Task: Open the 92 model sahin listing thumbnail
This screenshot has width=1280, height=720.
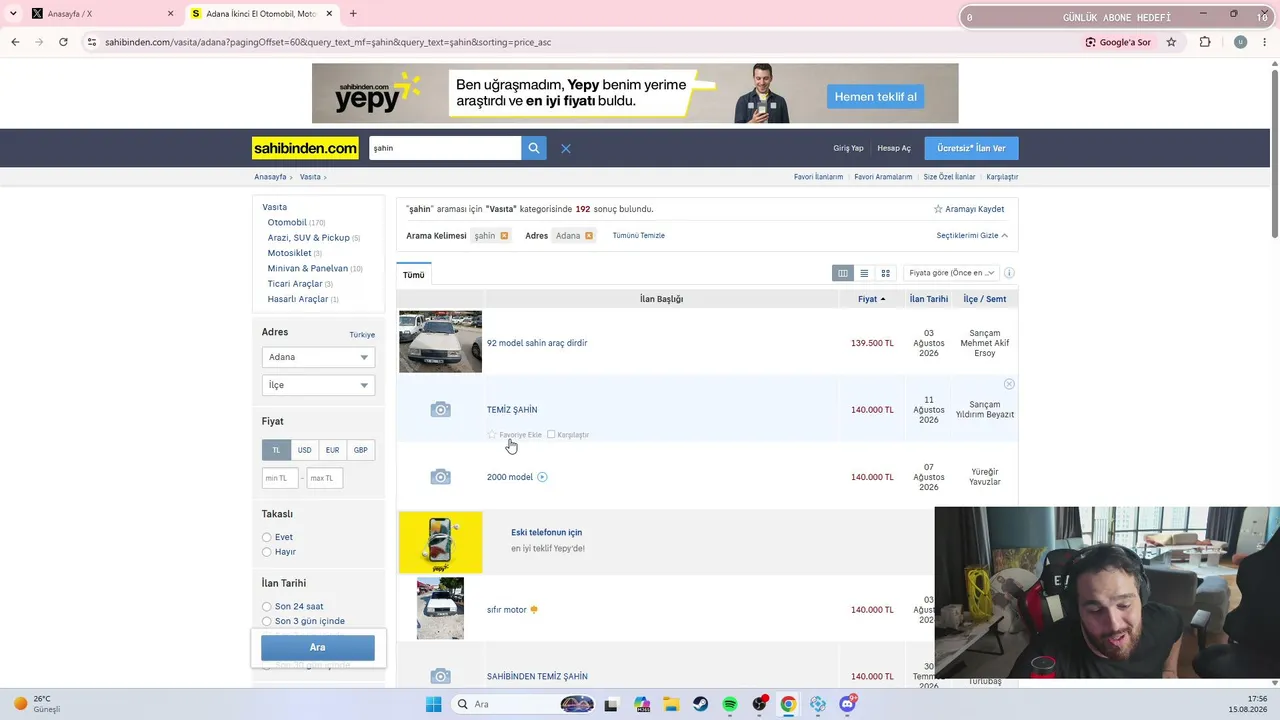Action: pyautogui.click(x=440, y=342)
